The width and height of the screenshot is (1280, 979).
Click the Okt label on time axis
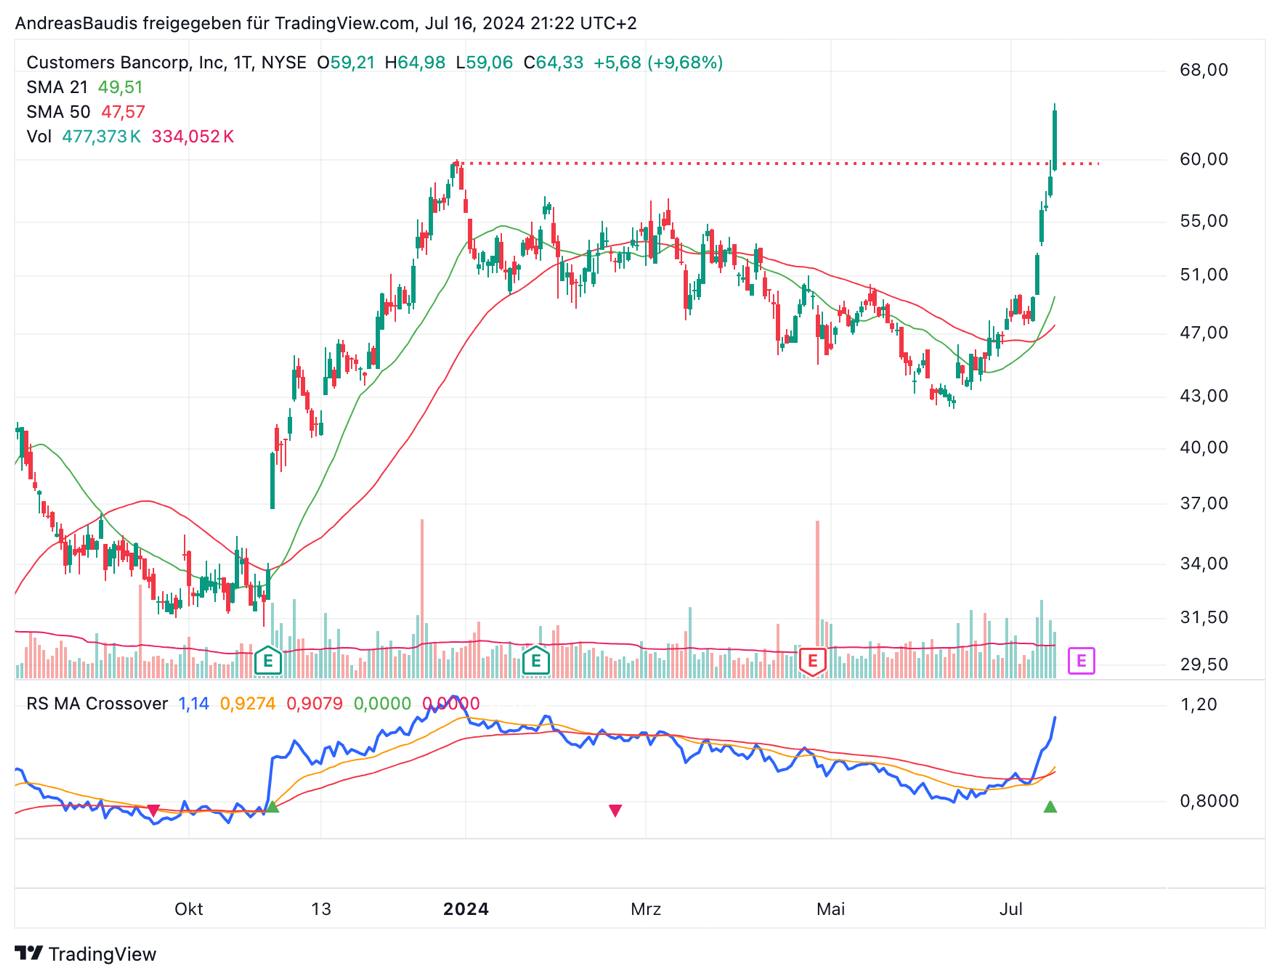point(188,909)
